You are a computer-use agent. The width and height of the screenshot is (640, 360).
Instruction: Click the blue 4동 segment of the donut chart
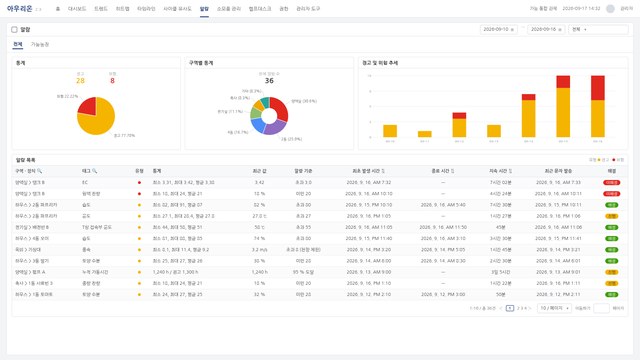(257, 125)
